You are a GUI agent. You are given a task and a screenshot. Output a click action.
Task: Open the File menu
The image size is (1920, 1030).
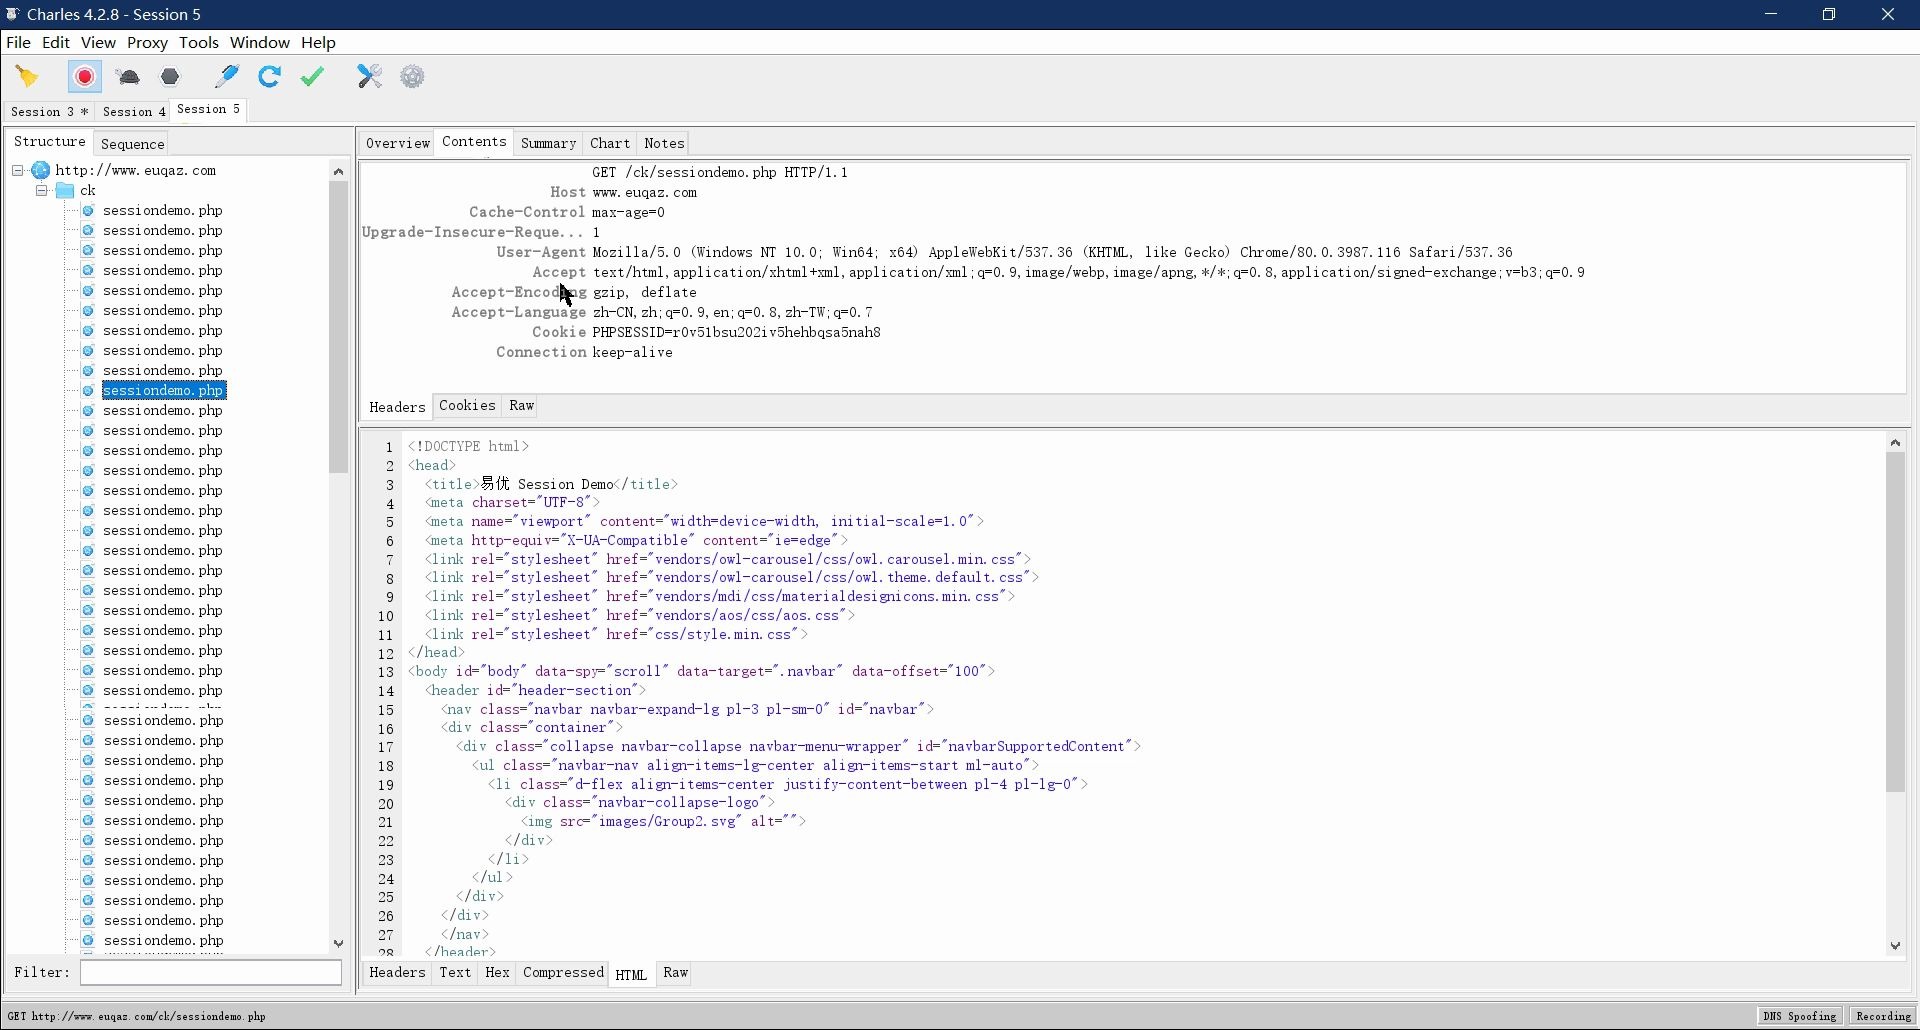(18, 42)
